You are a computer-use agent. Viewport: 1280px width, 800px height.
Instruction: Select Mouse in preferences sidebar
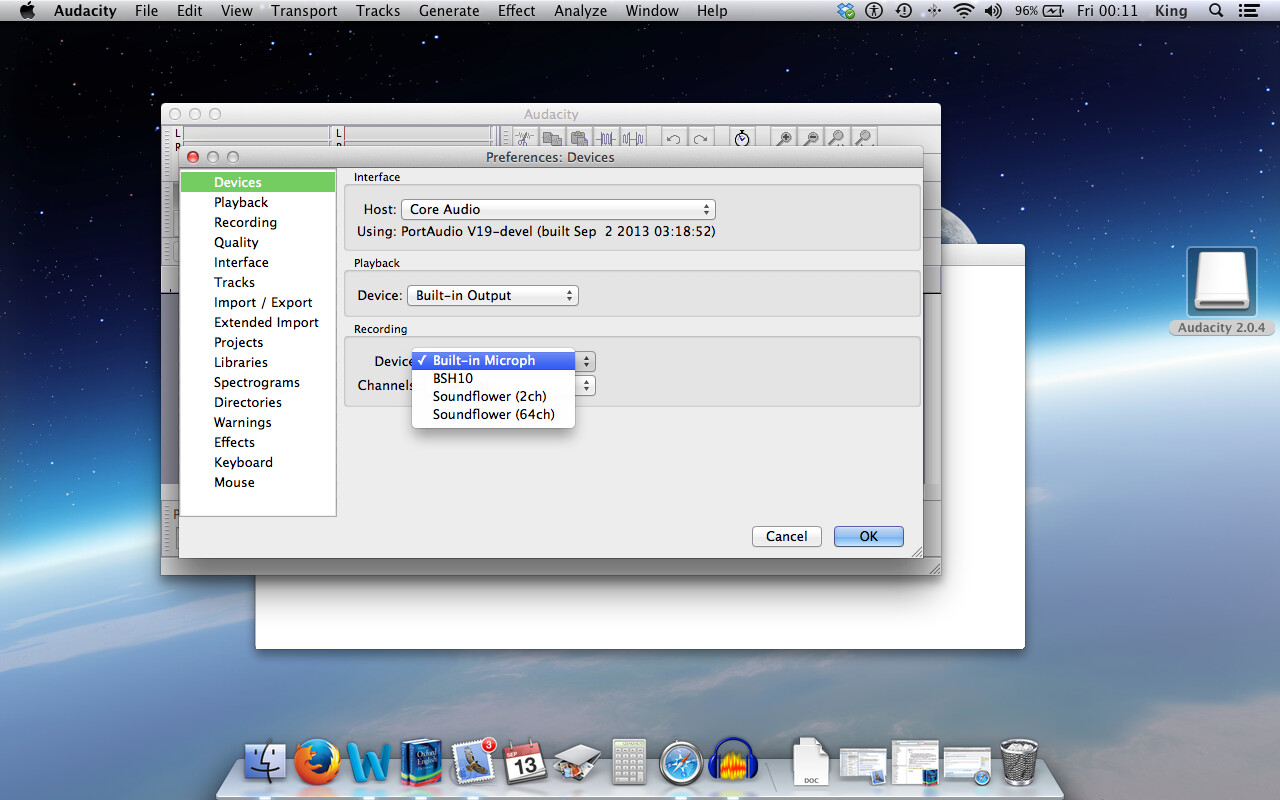click(x=258, y=482)
